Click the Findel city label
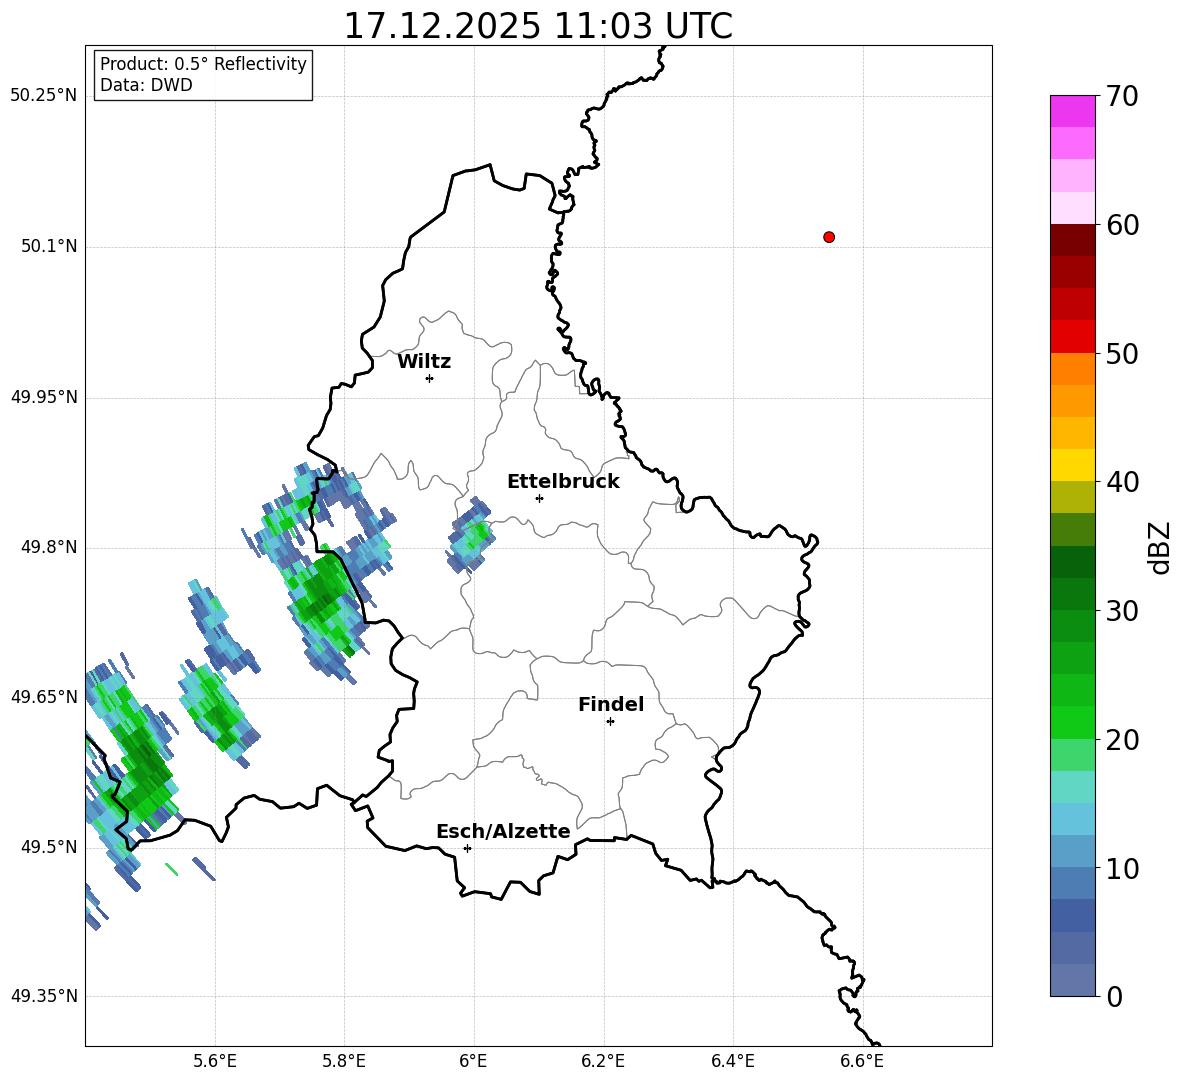This screenshot has width=1184, height=1081. coord(611,704)
